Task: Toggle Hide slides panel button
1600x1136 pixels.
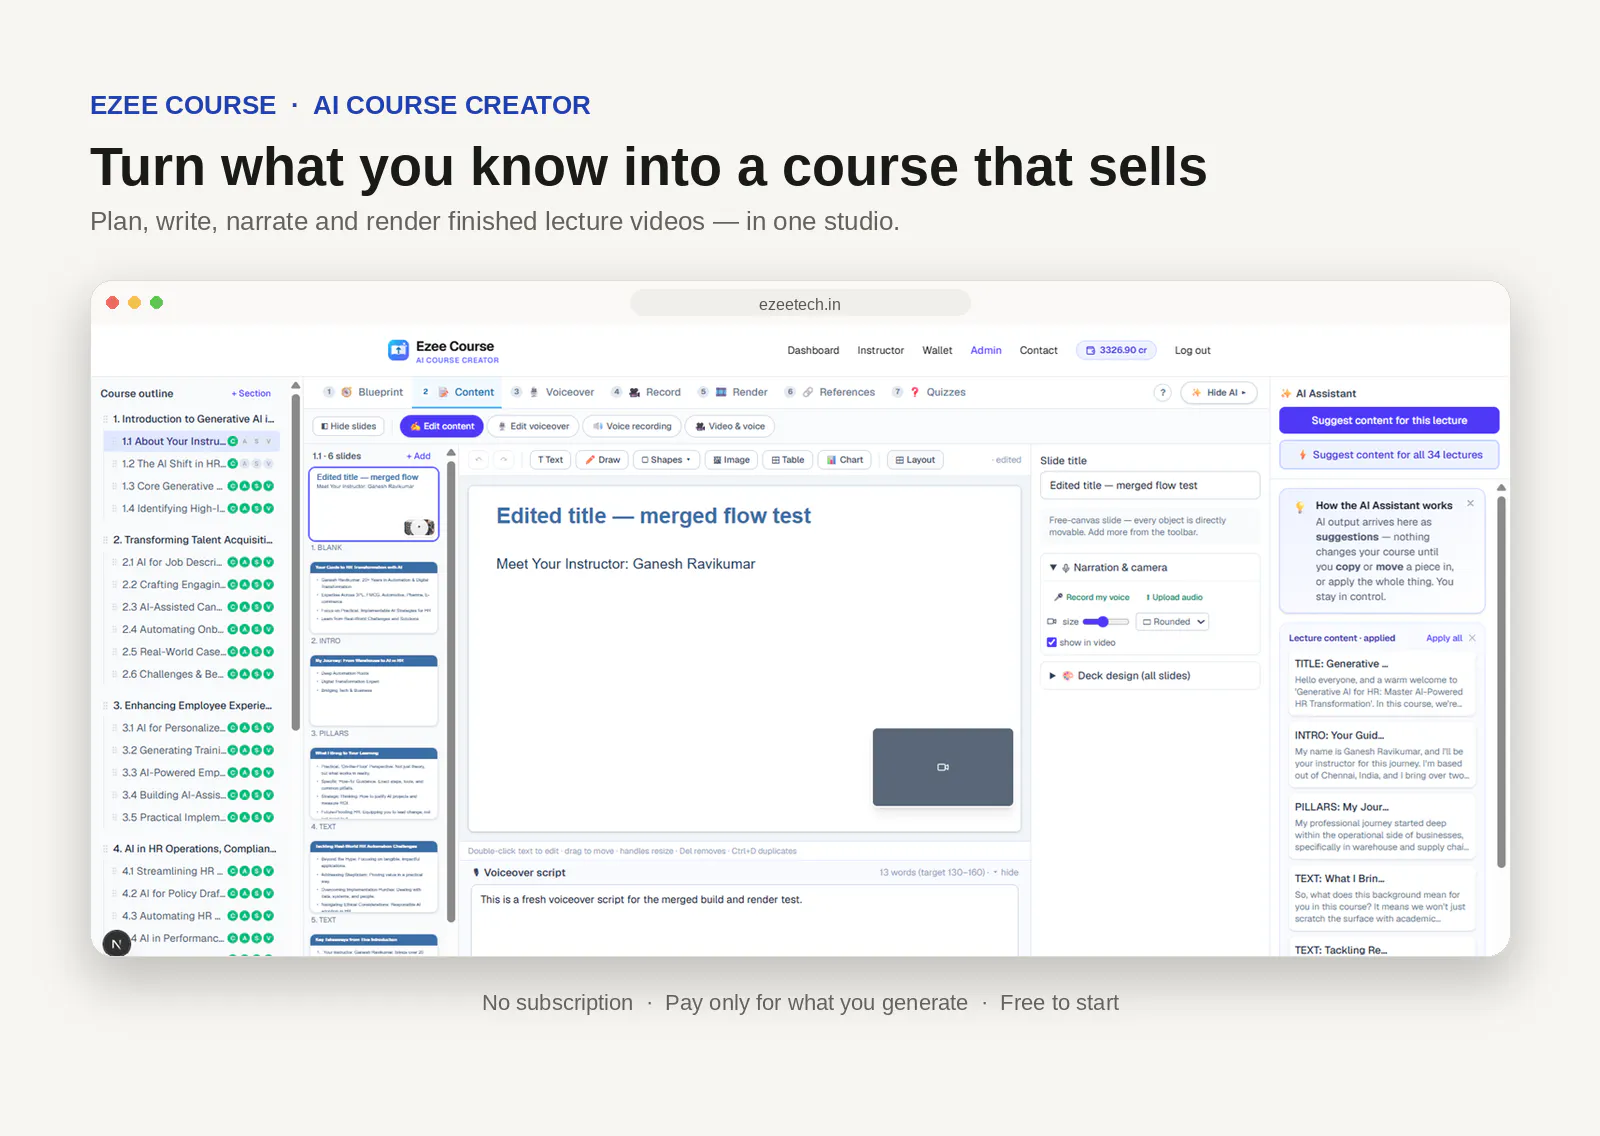Action: click(x=349, y=426)
